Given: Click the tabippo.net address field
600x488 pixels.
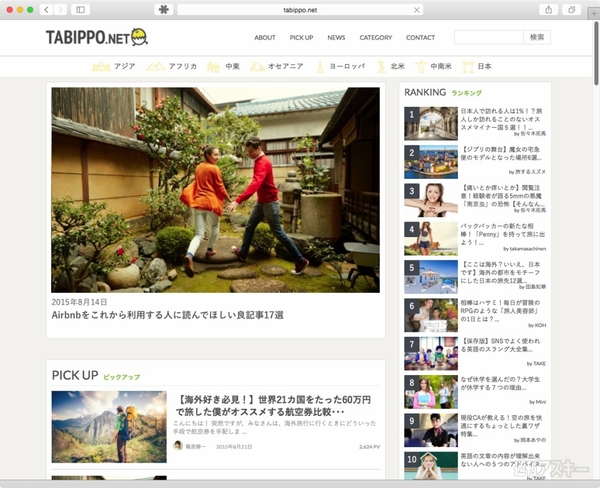Looking at the screenshot, I should click(300, 10).
